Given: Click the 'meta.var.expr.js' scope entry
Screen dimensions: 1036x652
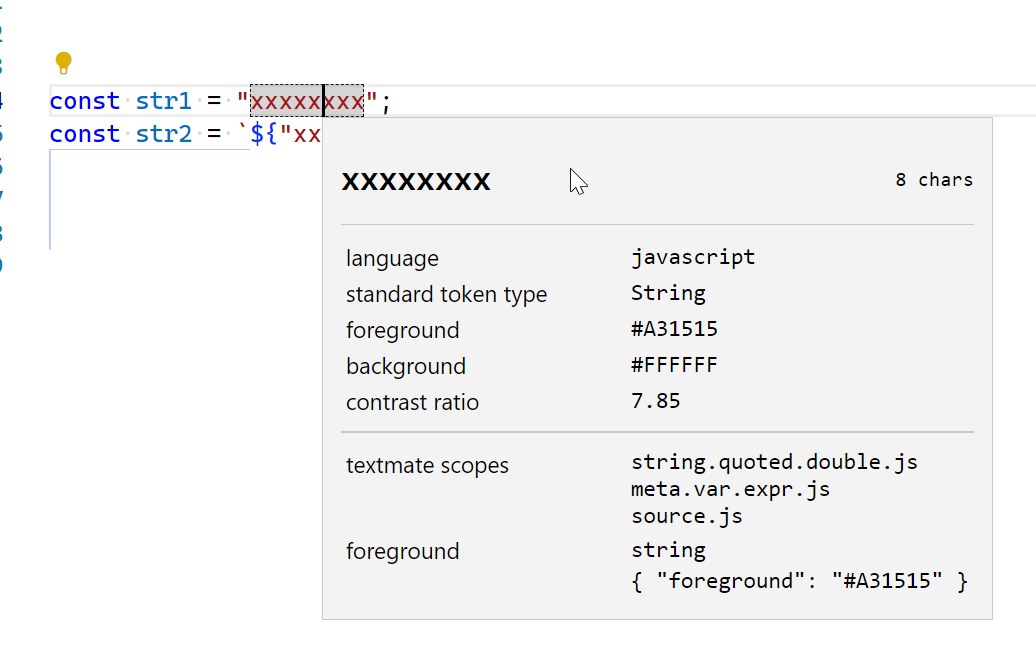Looking at the screenshot, I should click(731, 489).
